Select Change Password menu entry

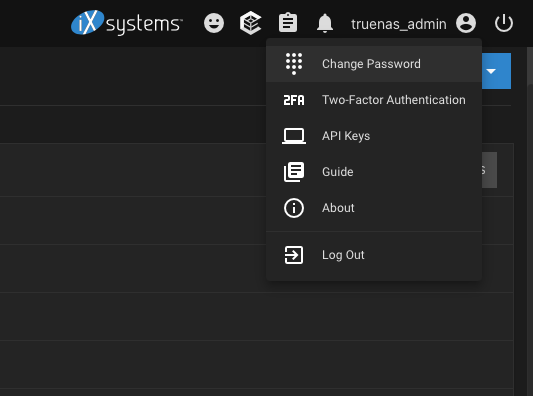pyautogui.click(x=374, y=64)
